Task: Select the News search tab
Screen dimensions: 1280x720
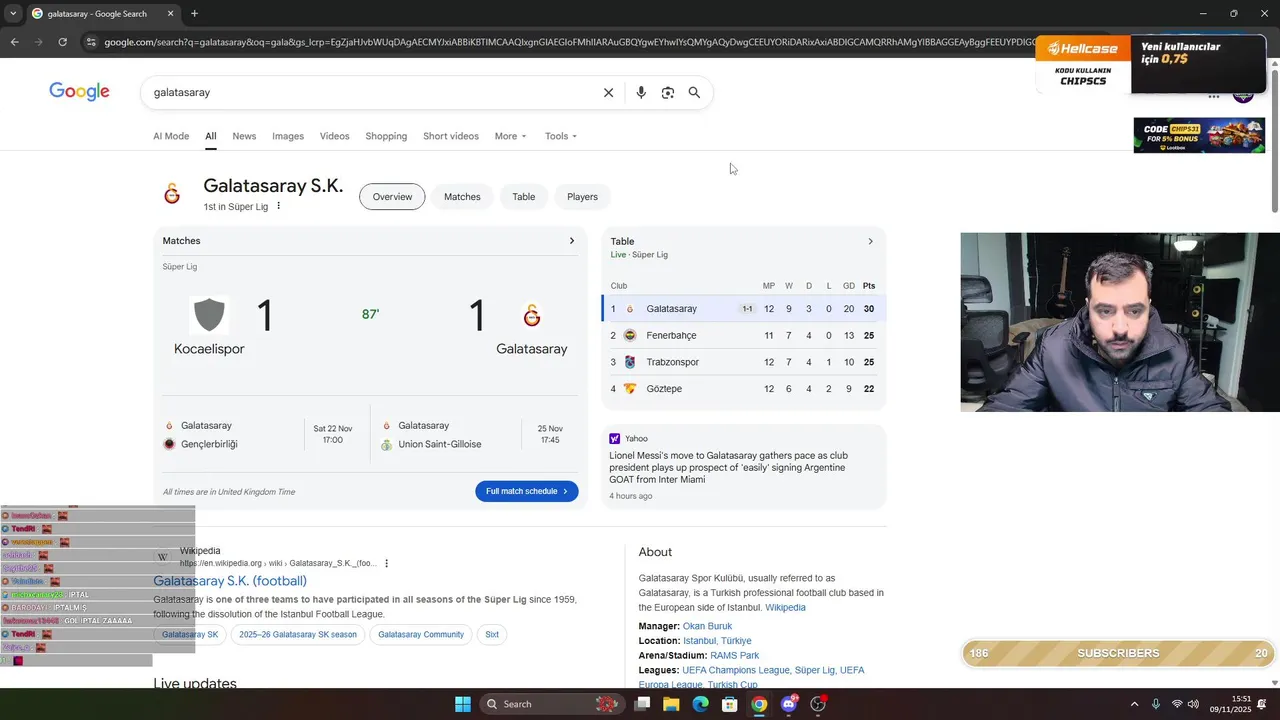Action: click(244, 136)
